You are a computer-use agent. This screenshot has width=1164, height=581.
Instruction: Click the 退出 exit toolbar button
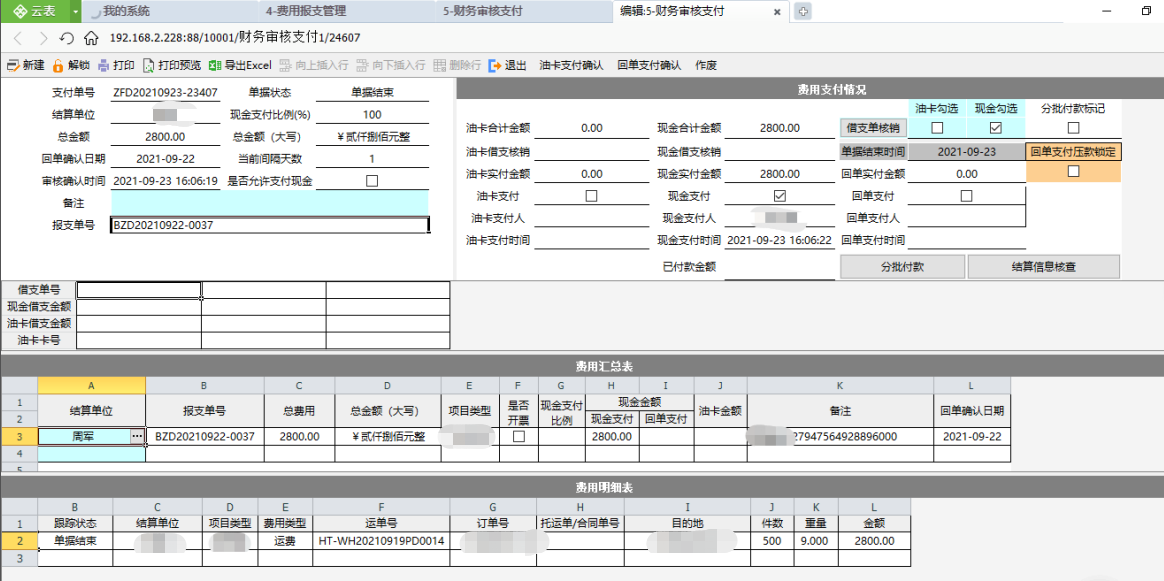(x=508, y=65)
